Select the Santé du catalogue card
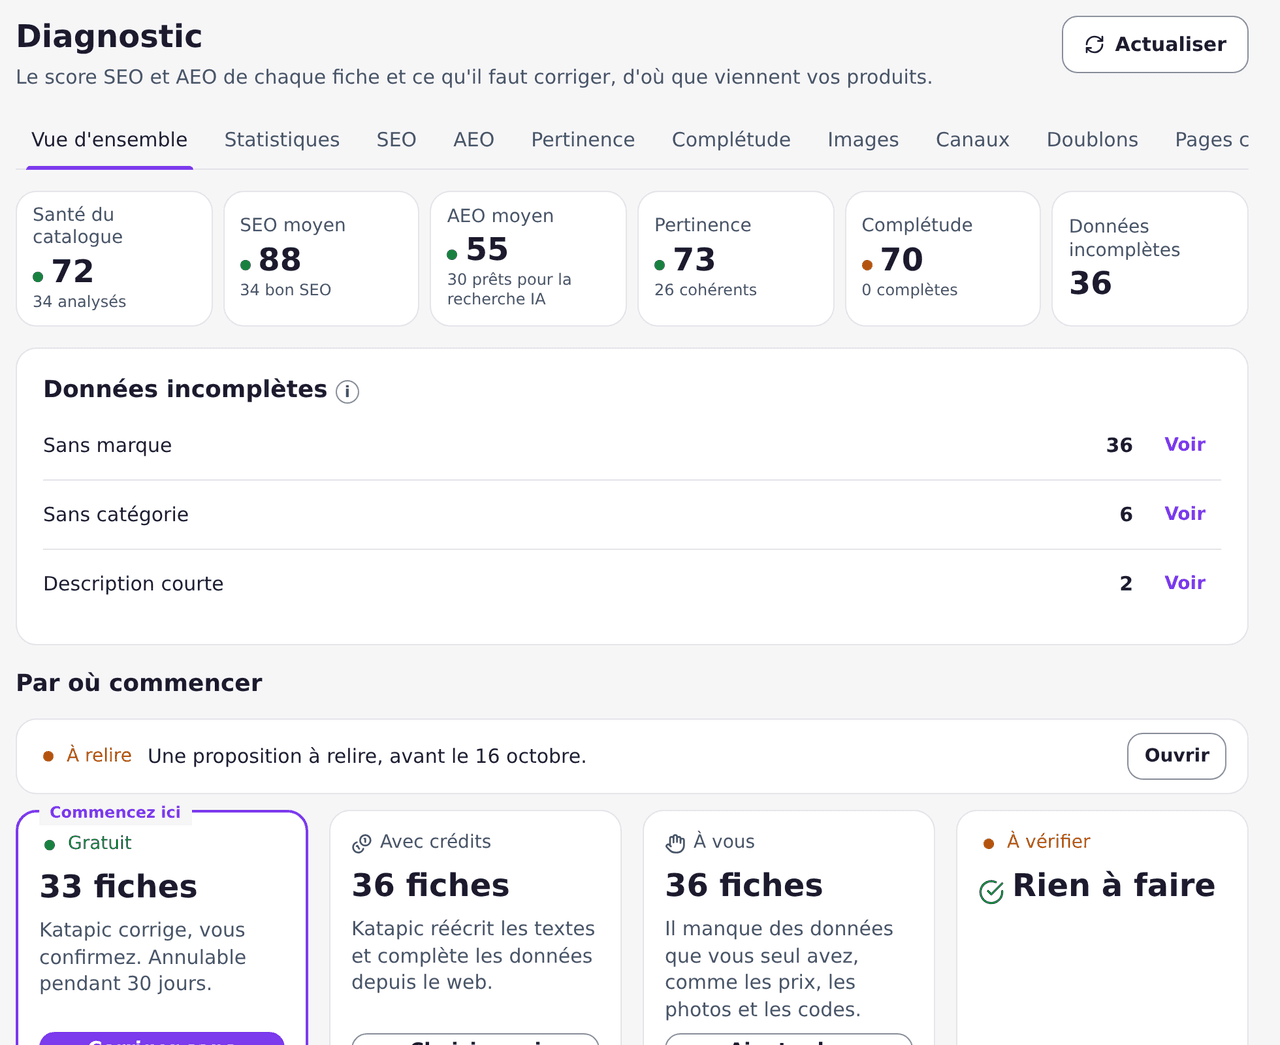This screenshot has width=1280, height=1045. pyautogui.click(x=114, y=259)
